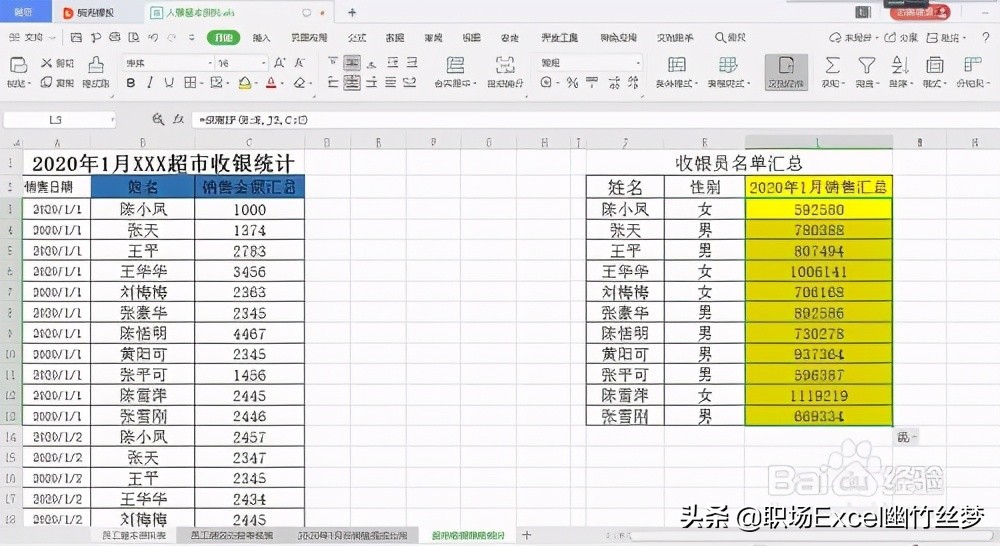
Task: Click the fx insert function icon
Action: click(179, 119)
